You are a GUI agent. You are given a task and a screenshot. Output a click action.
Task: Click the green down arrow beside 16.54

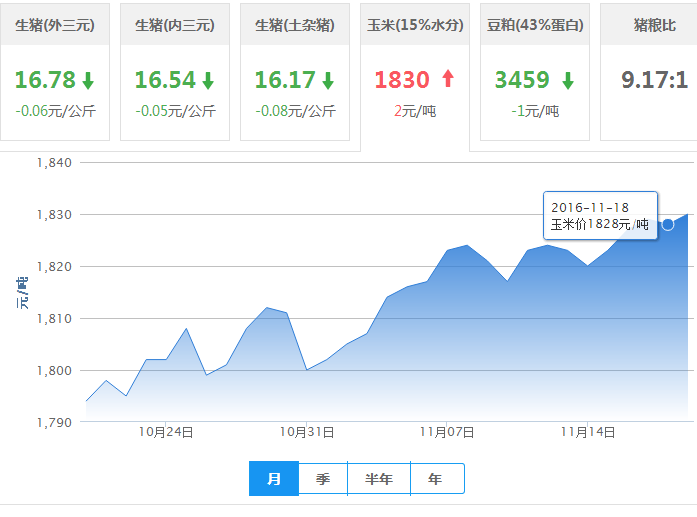coord(208,80)
